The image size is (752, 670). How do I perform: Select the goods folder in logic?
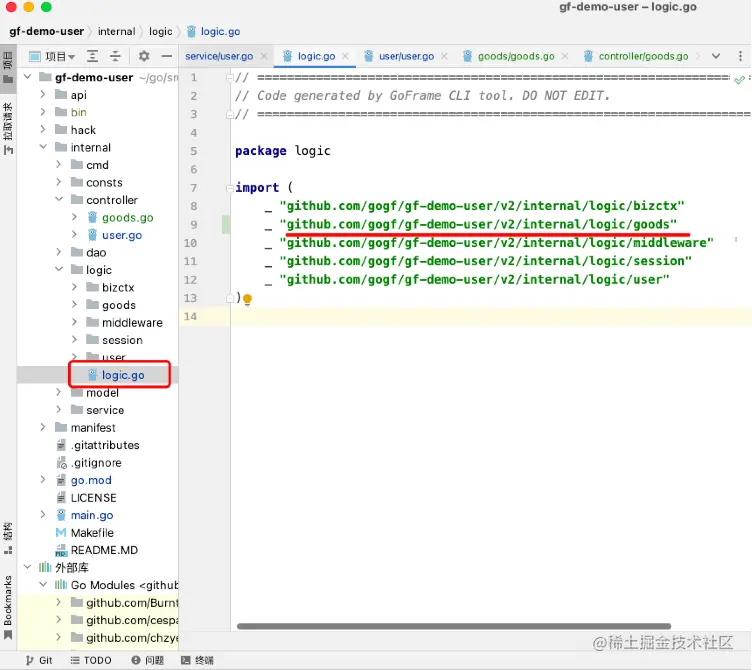[118, 305]
